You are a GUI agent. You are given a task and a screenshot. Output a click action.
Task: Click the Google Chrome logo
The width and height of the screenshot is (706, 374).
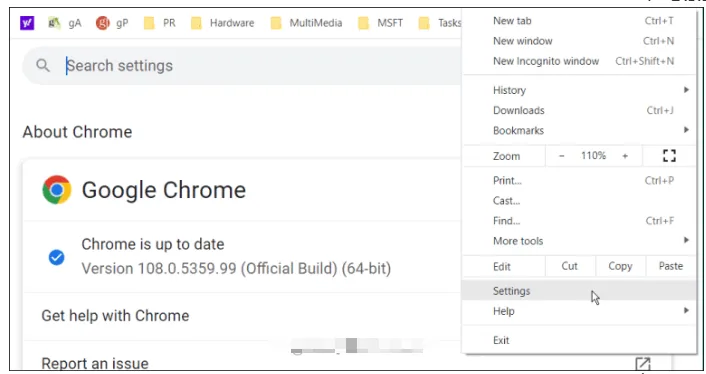[57, 189]
